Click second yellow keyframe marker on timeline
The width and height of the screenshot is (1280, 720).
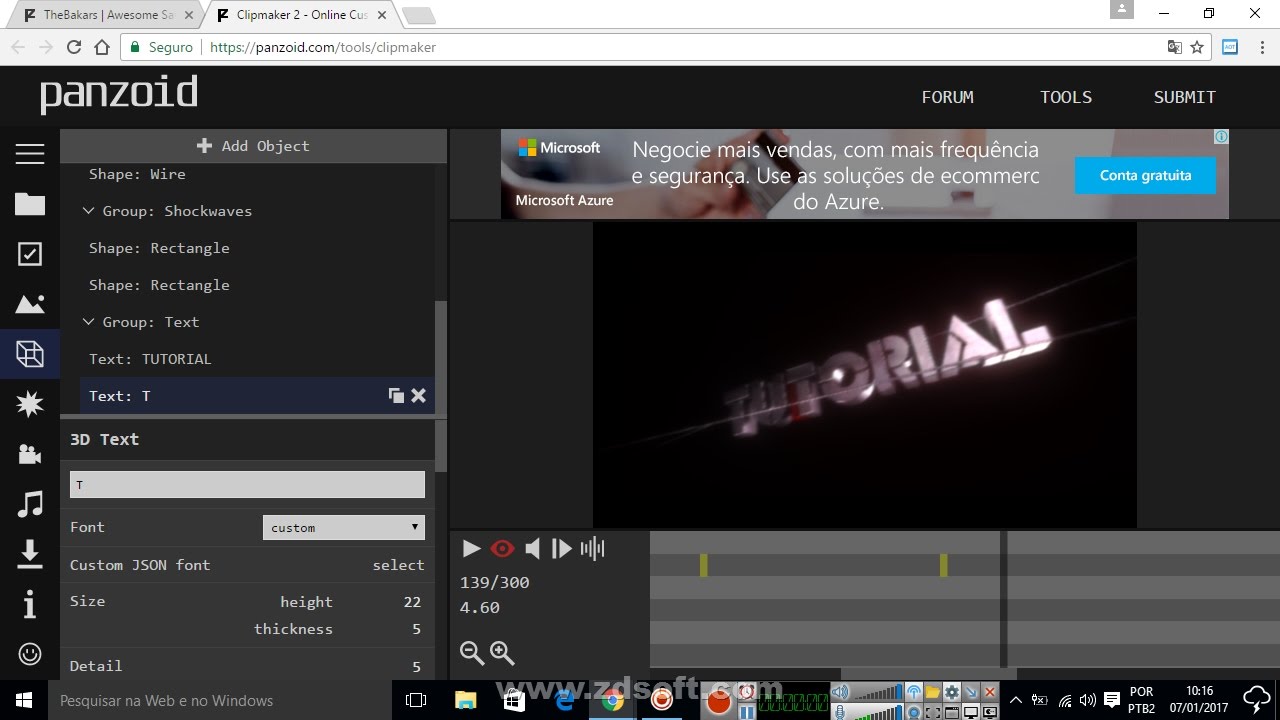tap(944, 565)
